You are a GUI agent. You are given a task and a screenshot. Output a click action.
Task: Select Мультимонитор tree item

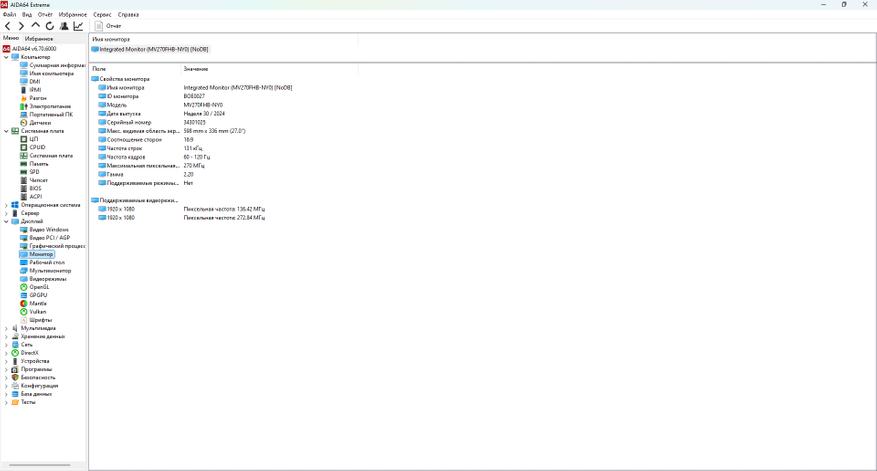pos(50,271)
